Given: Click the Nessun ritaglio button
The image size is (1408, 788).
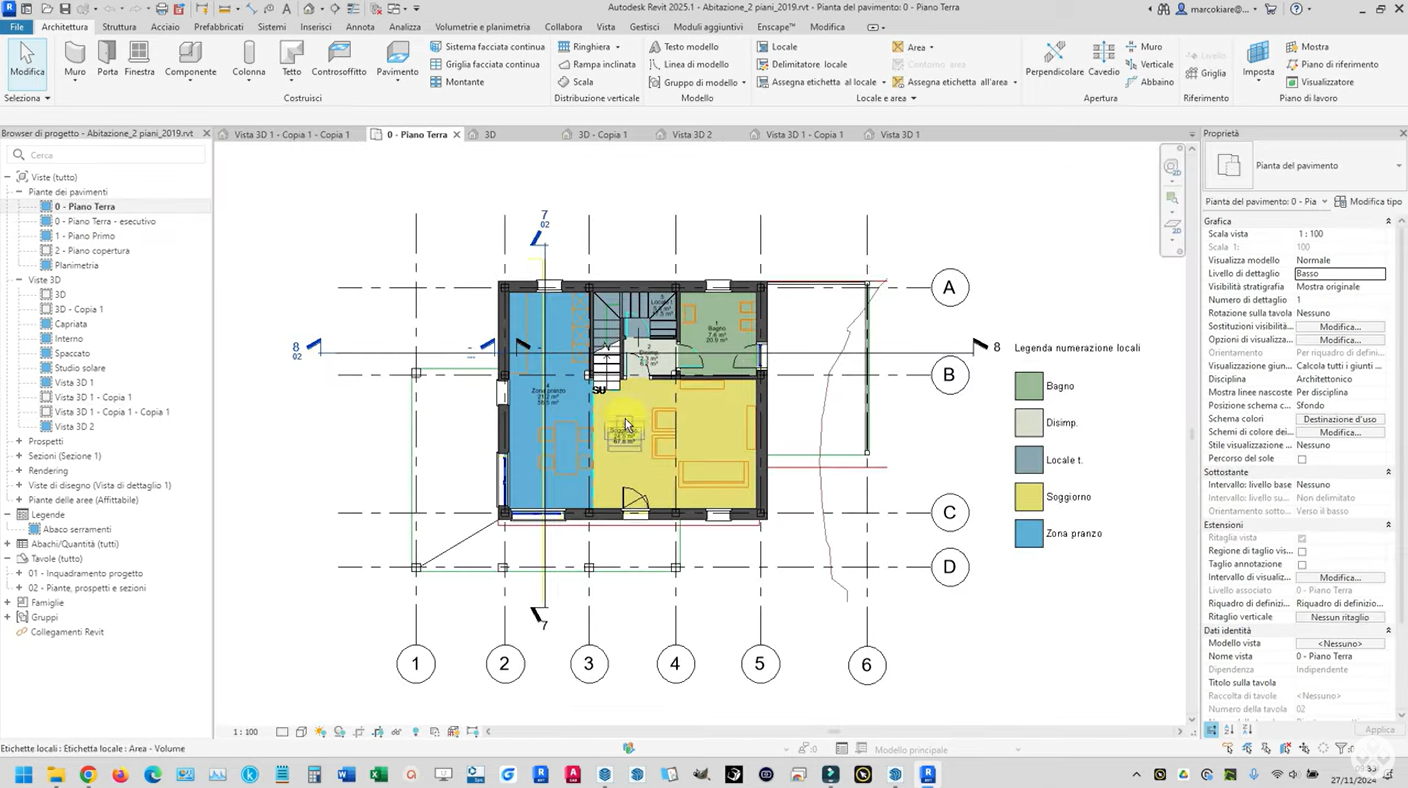Looking at the screenshot, I should tap(1339, 617).
